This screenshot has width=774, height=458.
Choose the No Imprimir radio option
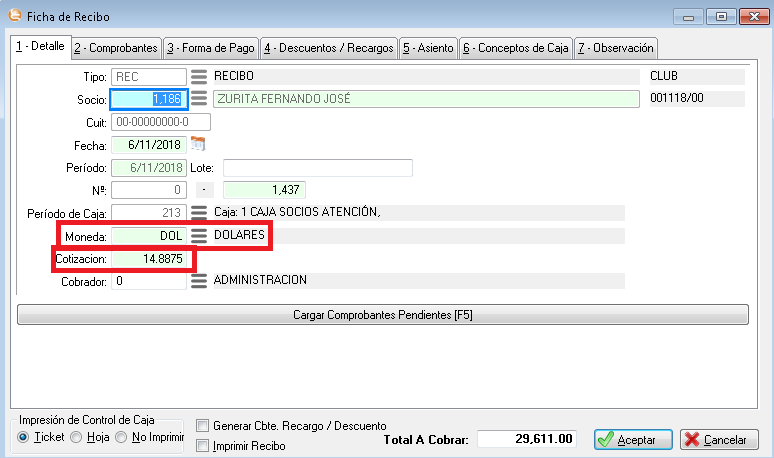click(122, 437)
